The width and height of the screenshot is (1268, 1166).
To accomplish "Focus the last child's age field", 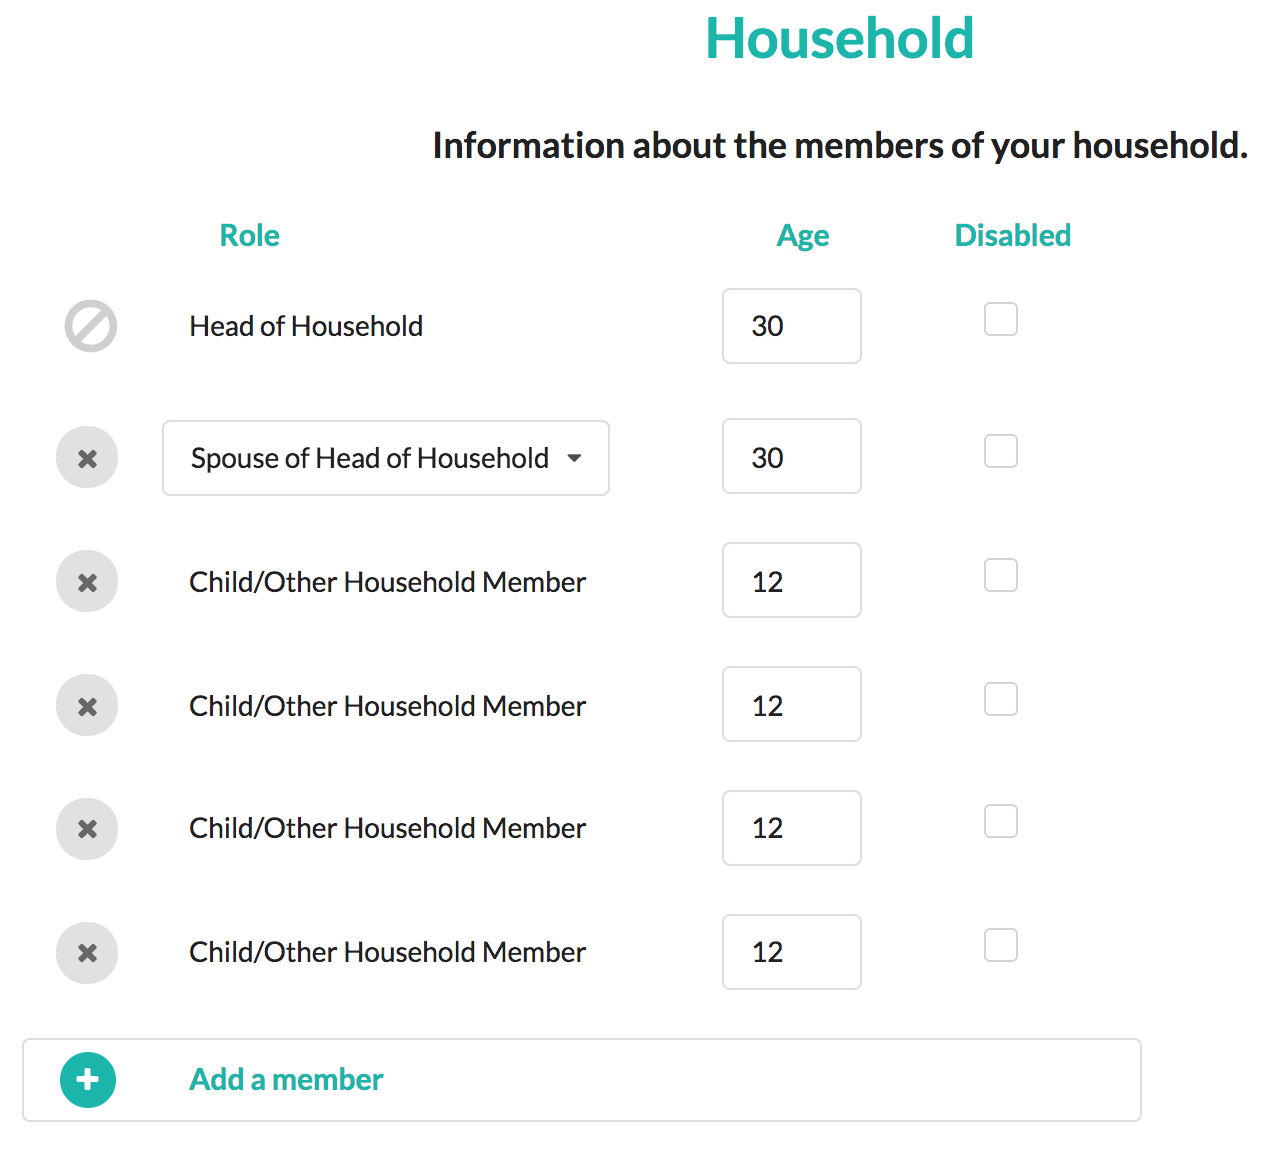I will (x=791, y=952).
